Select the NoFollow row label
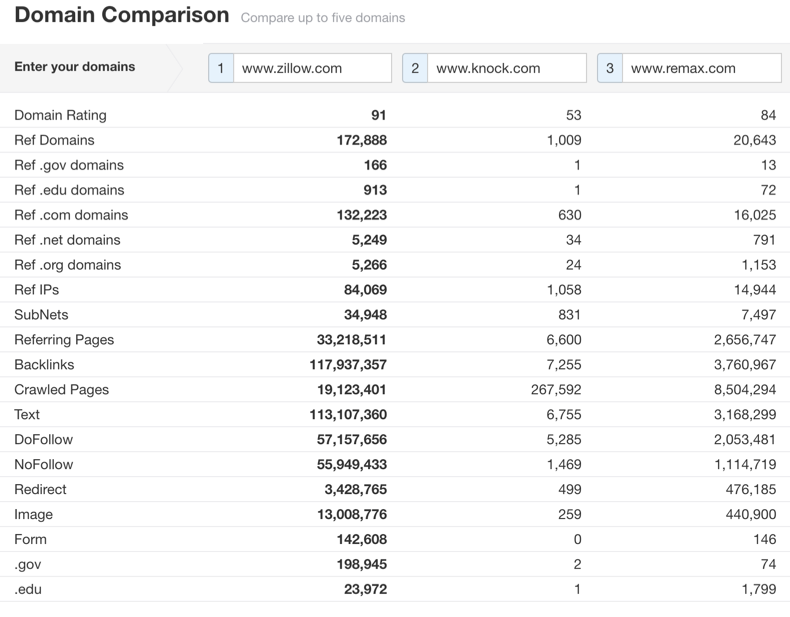The height and width of the screenshot is (617, 790). pyautogui.click(x=44, y=464)
